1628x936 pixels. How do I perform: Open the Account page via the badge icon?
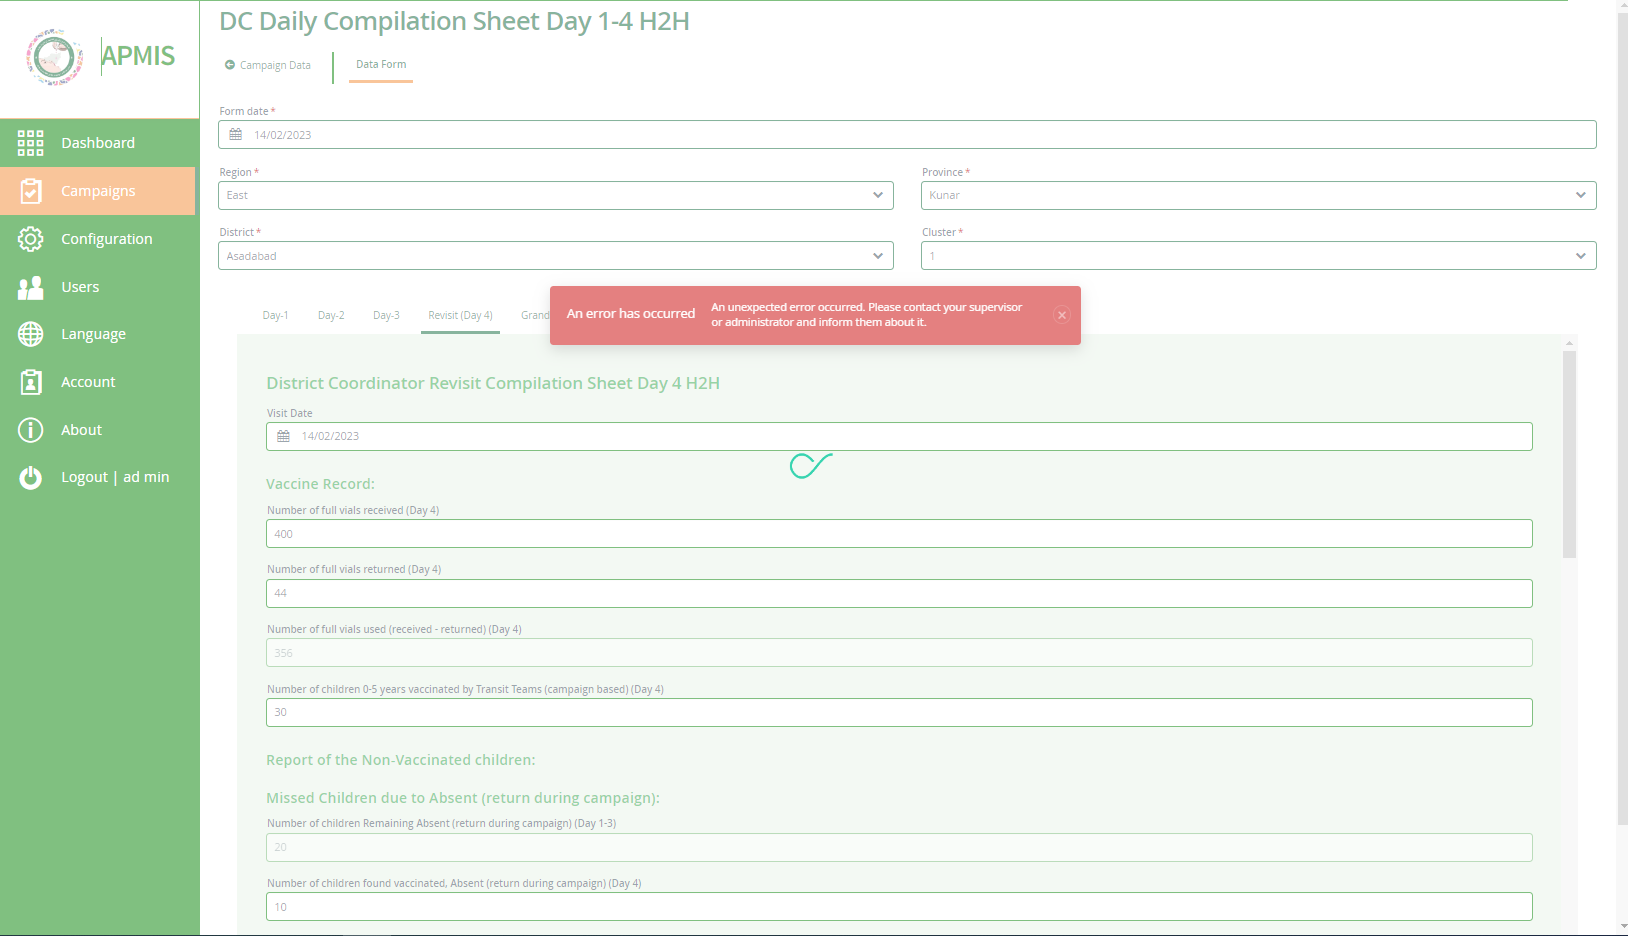coord(30,381)
